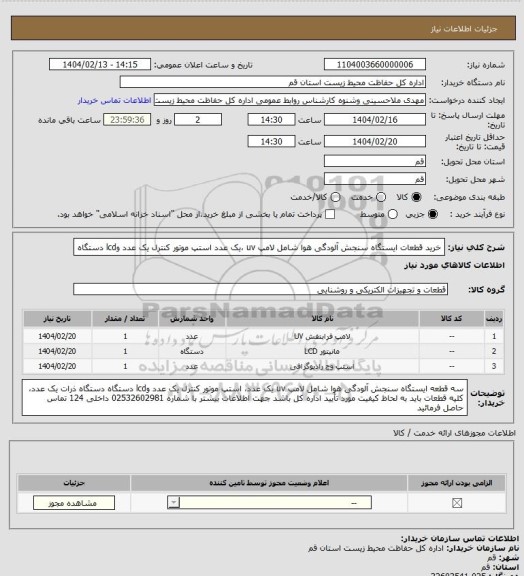Viewport: 524px width, 576px height.
Task: Click the unit cell دستگاه in row 2
Action: pyautogui.click(x=192, y=352)
